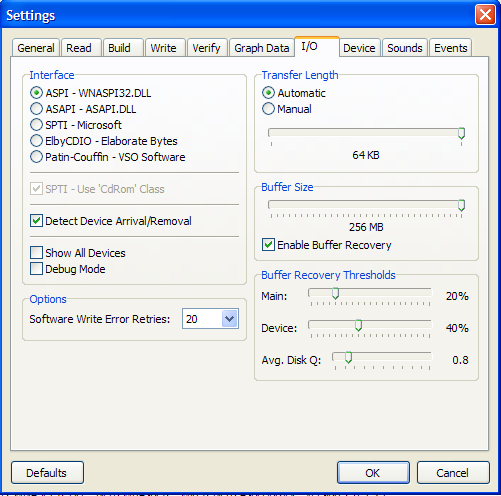Open Software Write Error Retries dropdown

tap(229, 319)
